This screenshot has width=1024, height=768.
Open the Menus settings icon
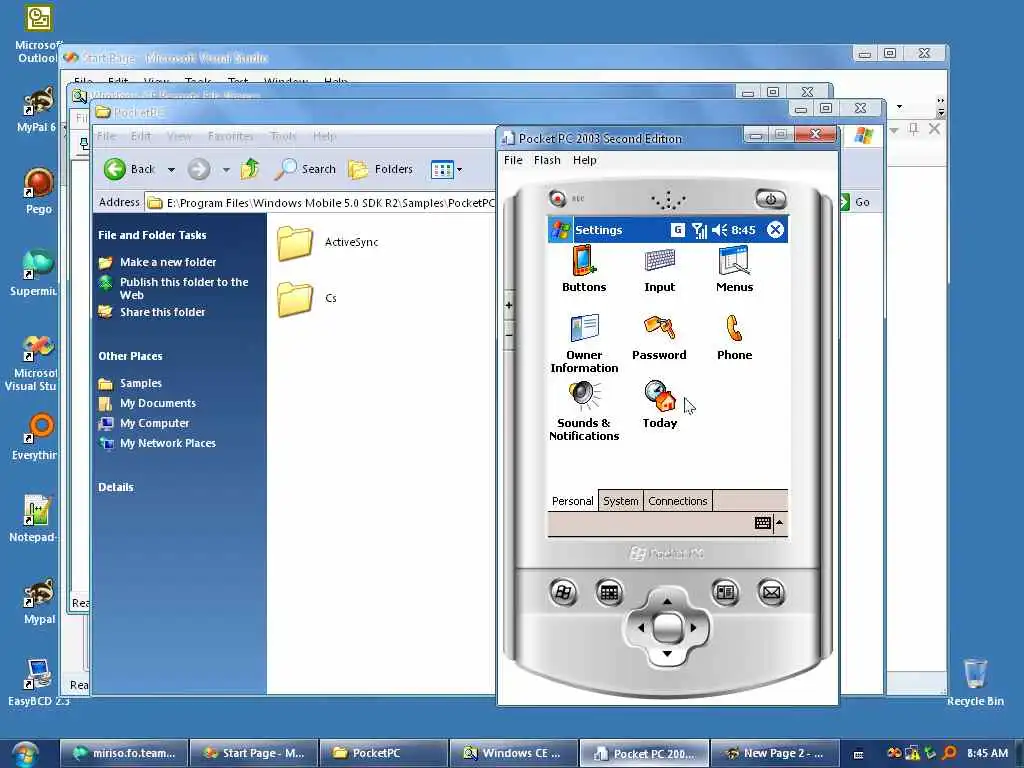click(x=734, y=268)
